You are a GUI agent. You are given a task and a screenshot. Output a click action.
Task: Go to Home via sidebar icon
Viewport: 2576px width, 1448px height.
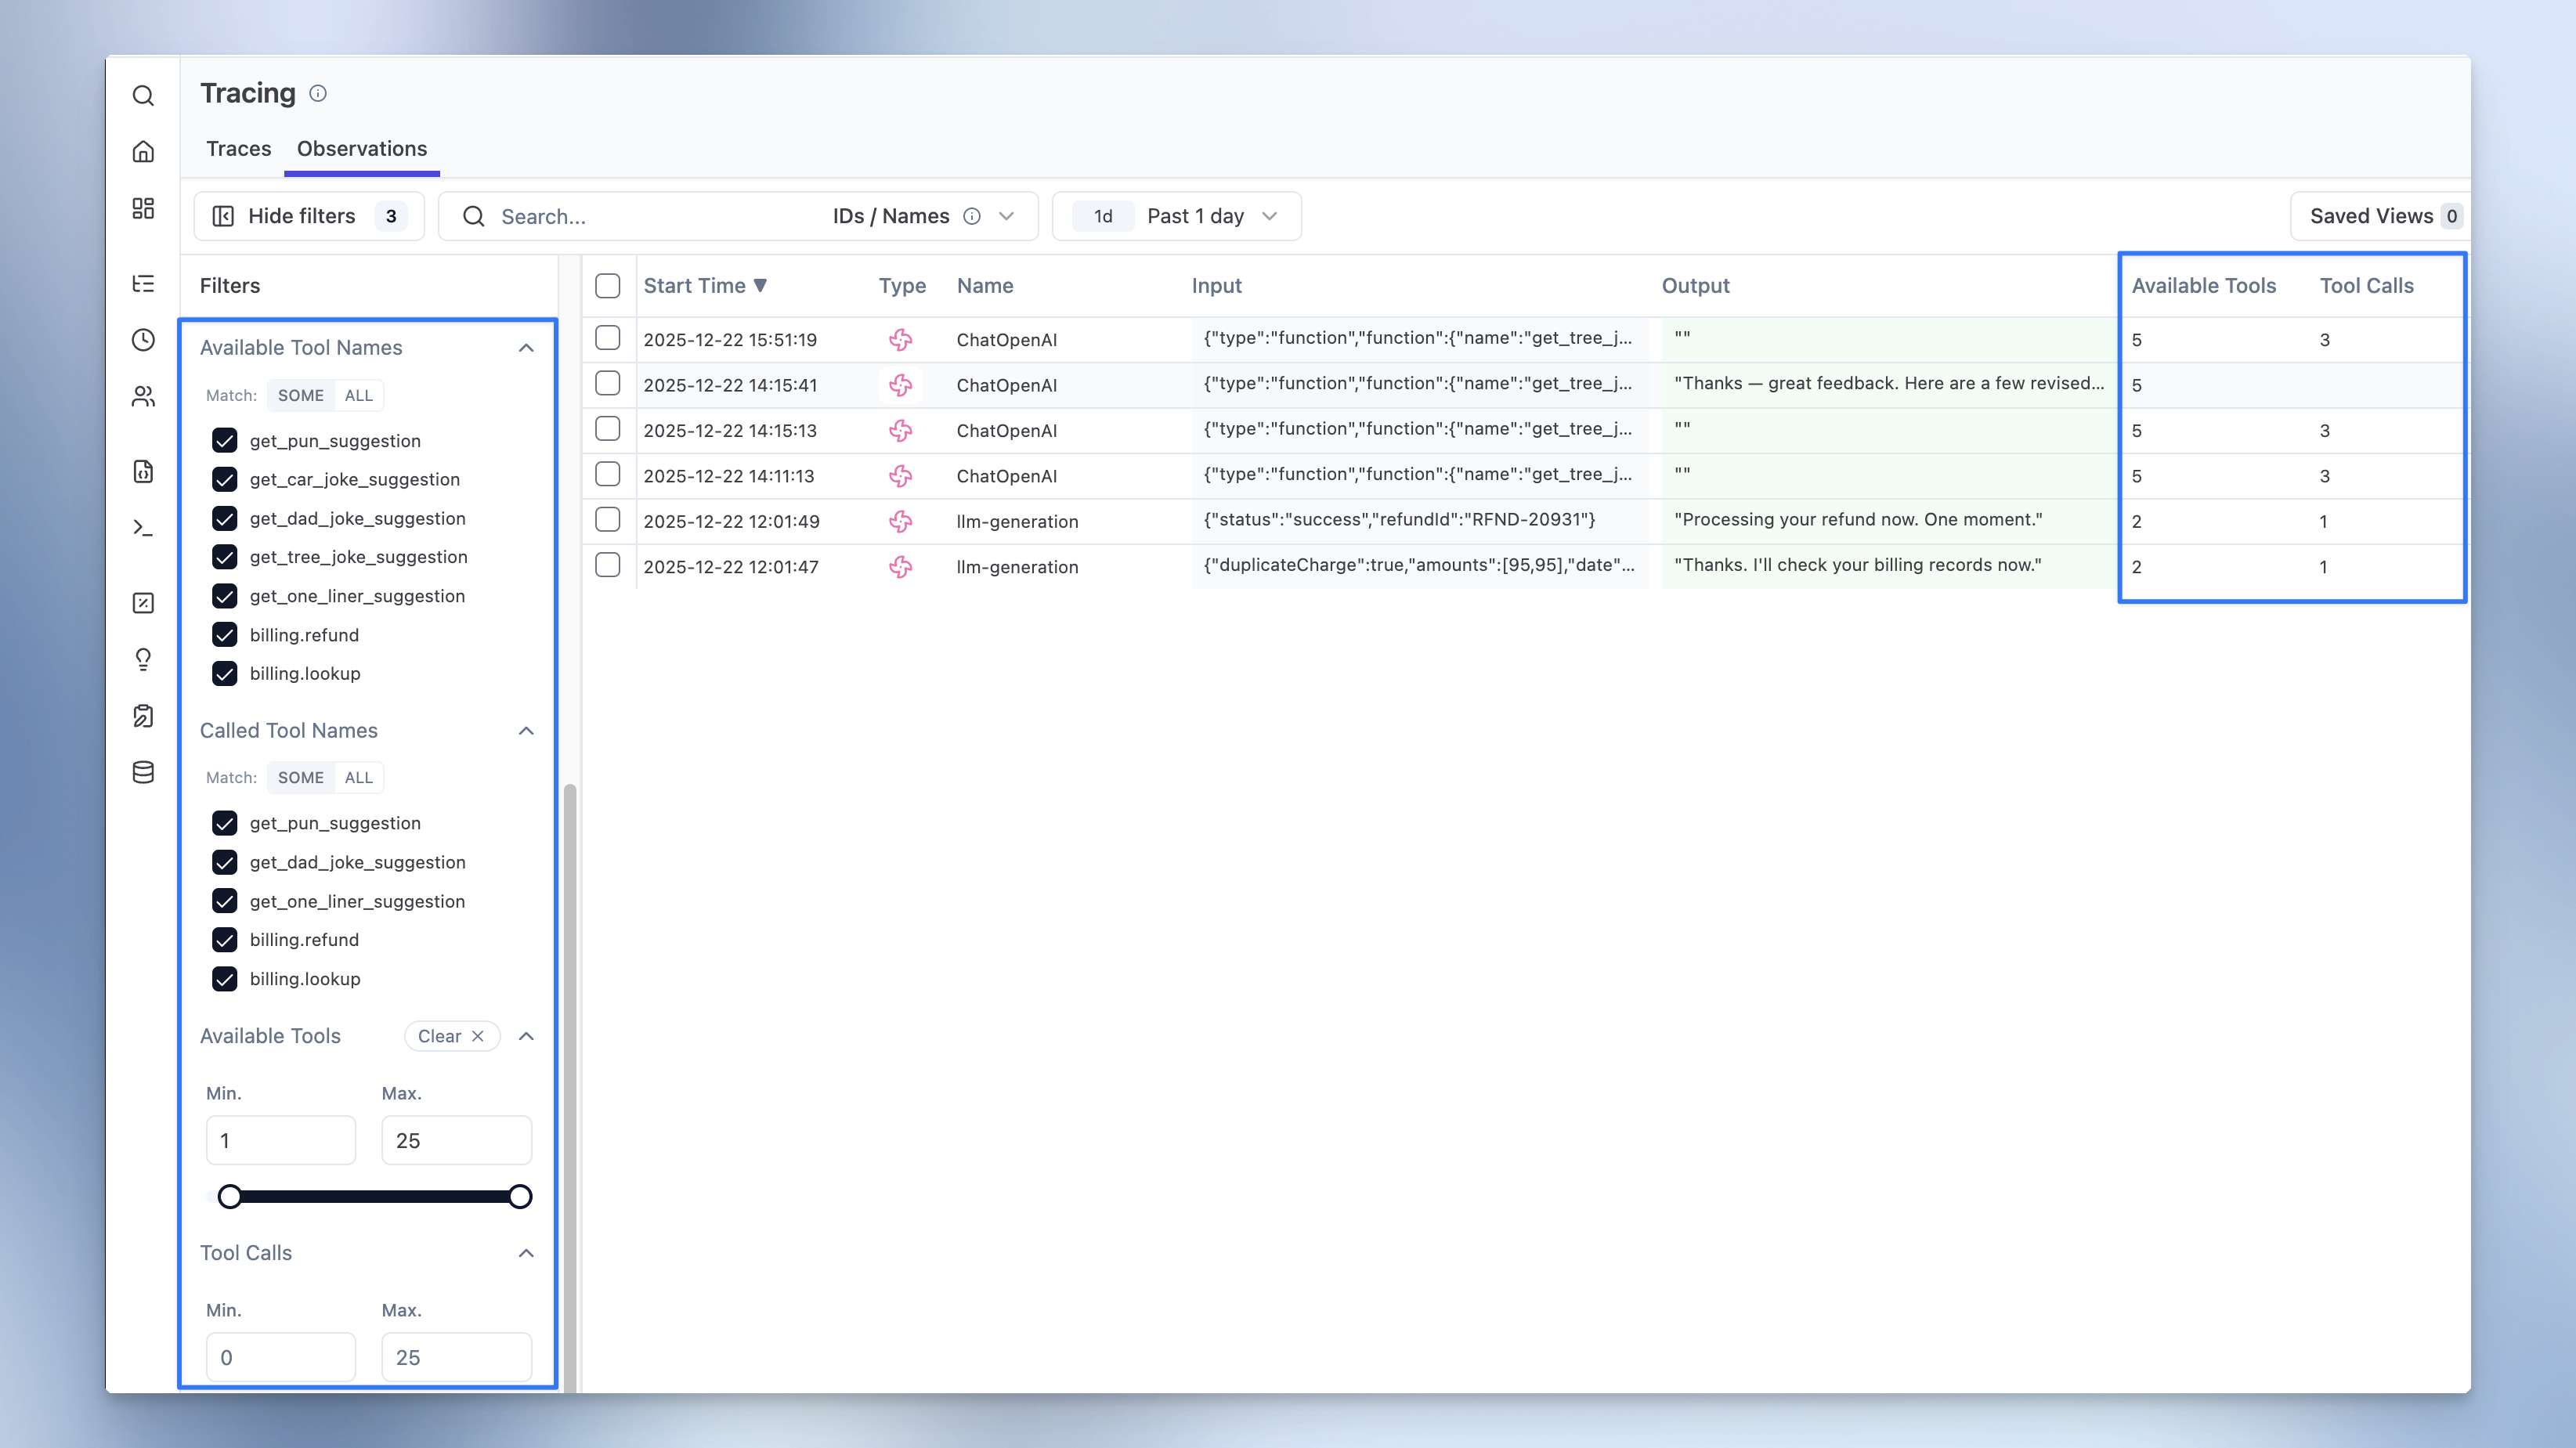point(143,151)
